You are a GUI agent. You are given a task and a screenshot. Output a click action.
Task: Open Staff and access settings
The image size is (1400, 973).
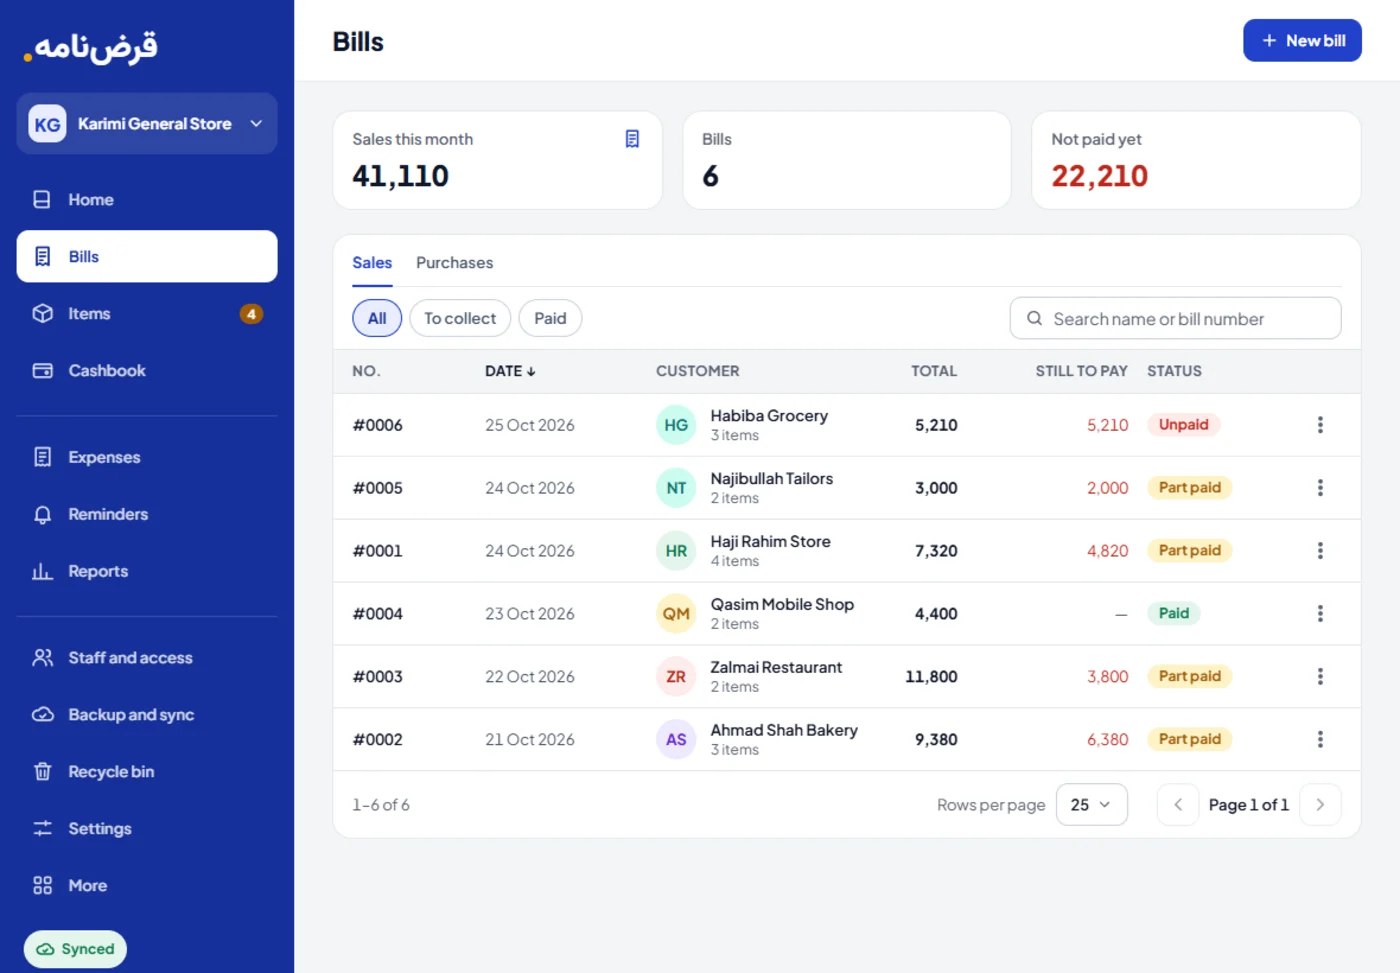(147, 658)
